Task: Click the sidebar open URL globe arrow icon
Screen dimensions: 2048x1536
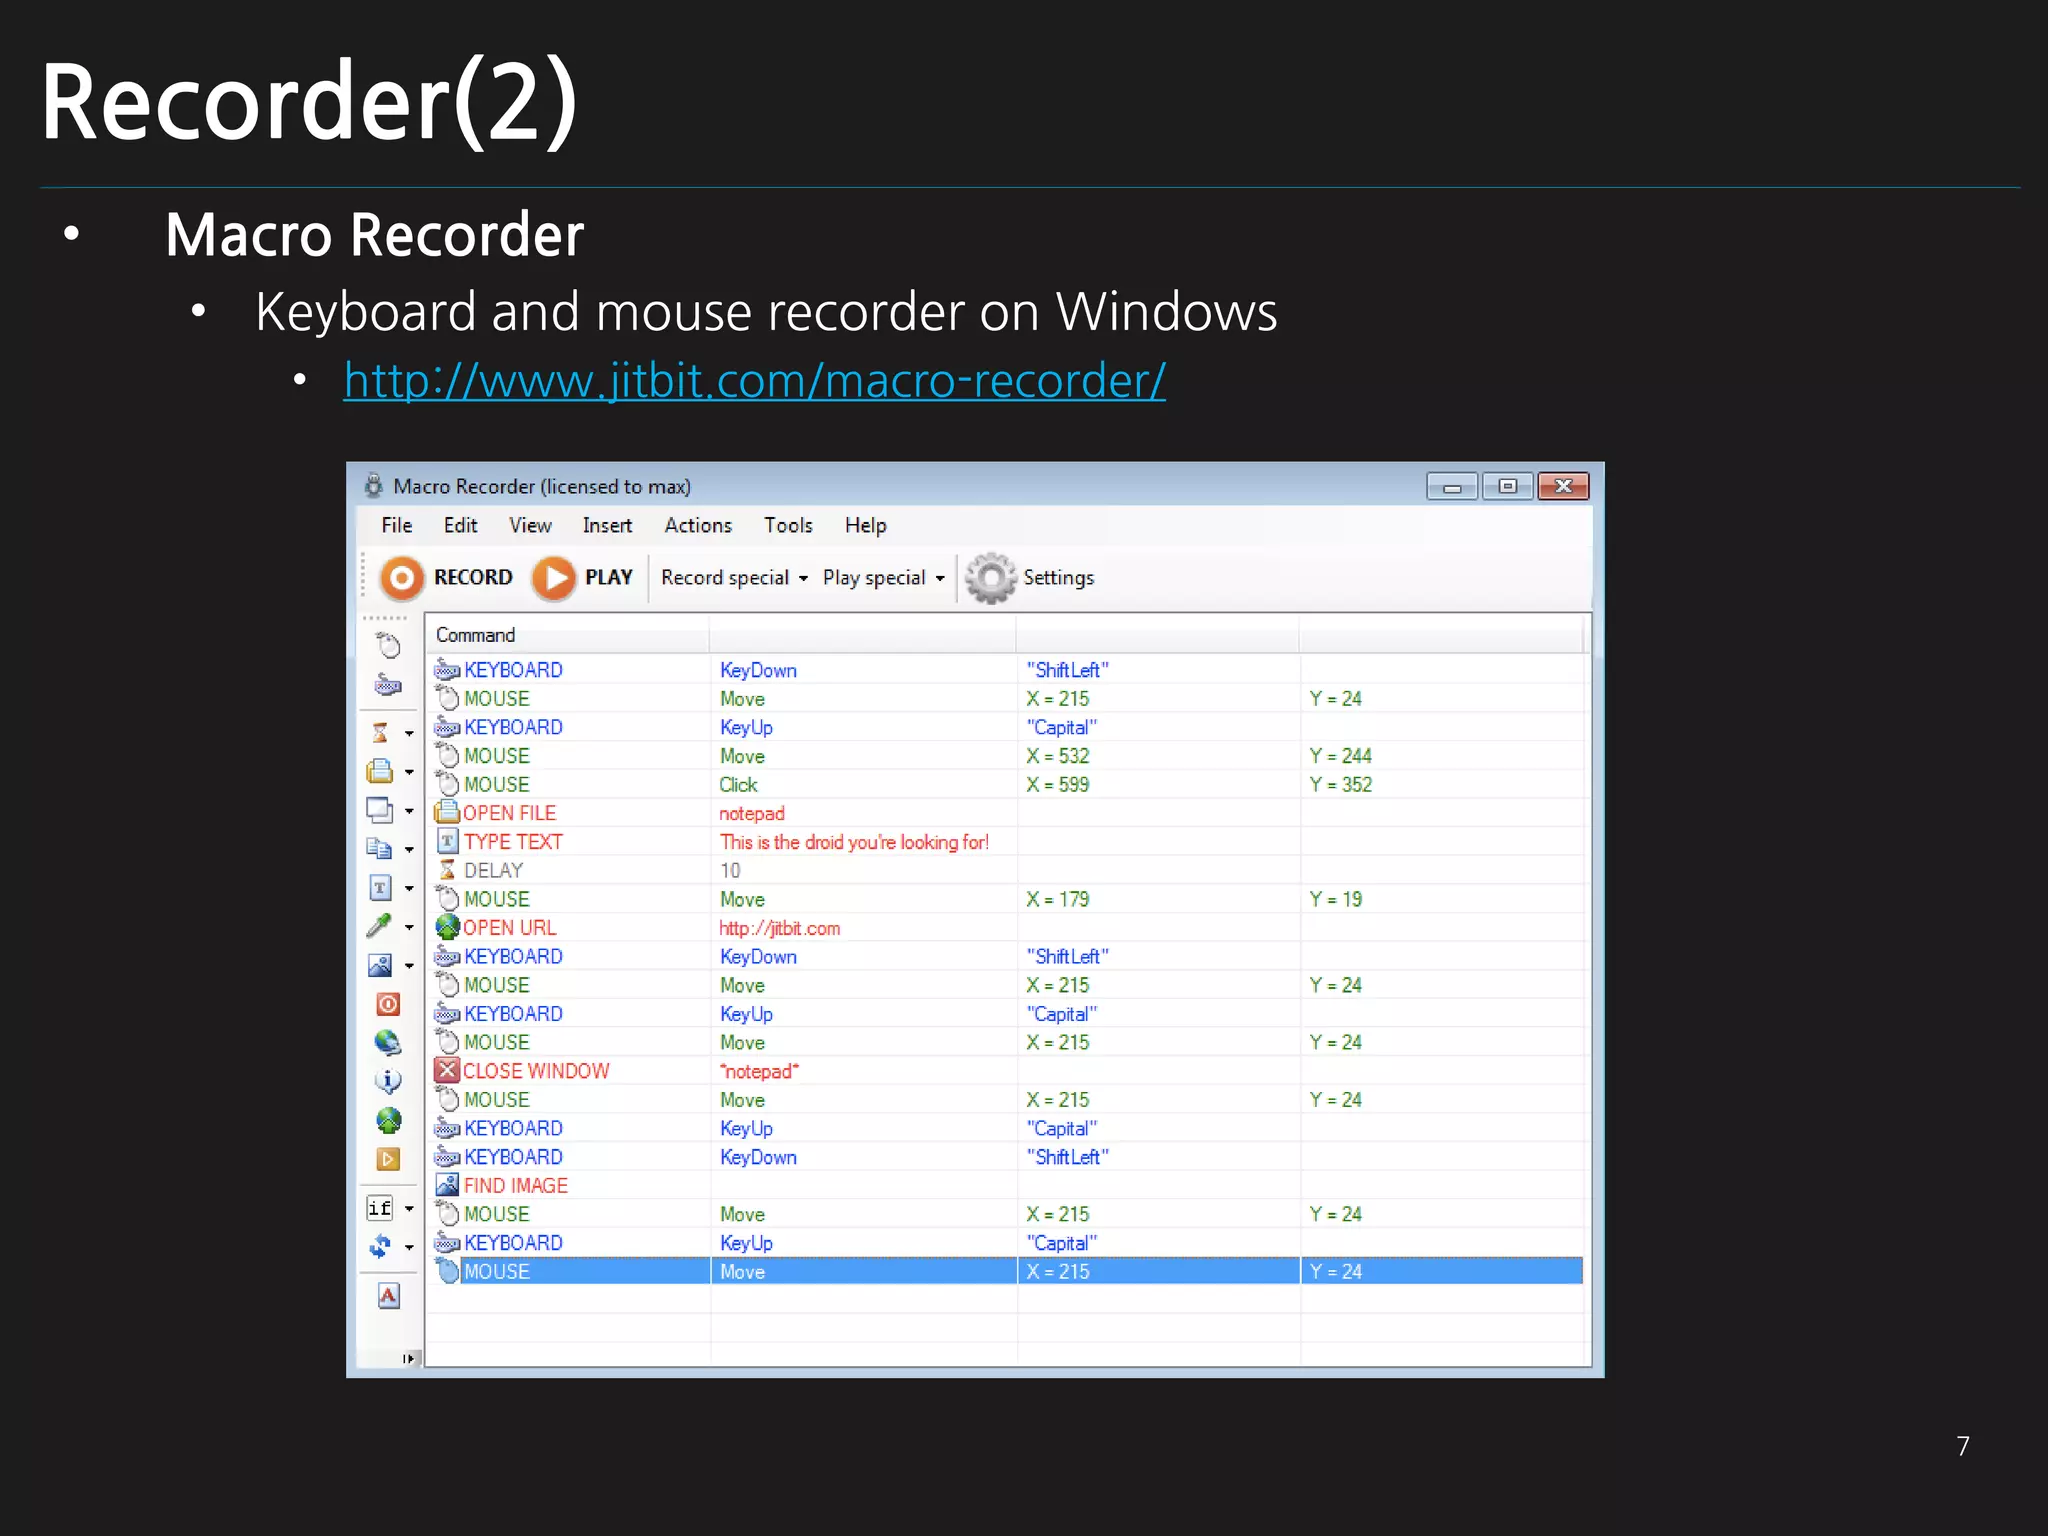Action: click(x=388, y=1120)
